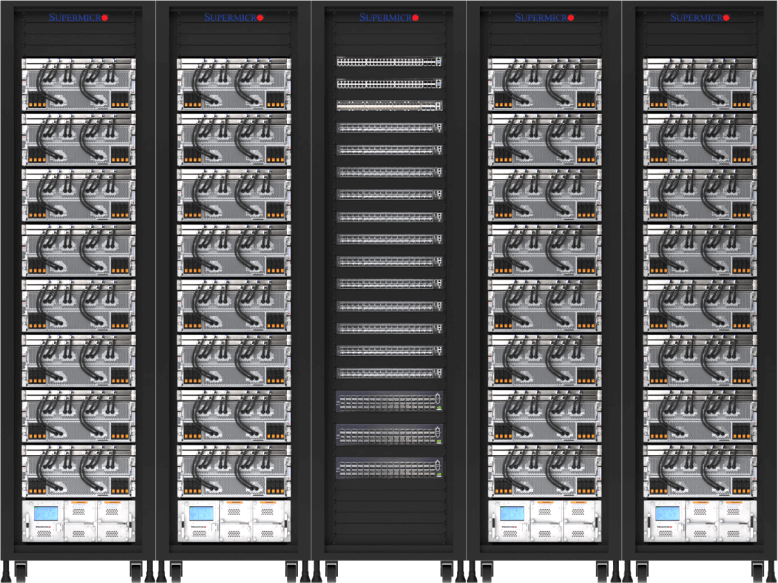Click the Supermicro logo on the rightmost rack
The image size is (778, 583).
pos(700,18)
